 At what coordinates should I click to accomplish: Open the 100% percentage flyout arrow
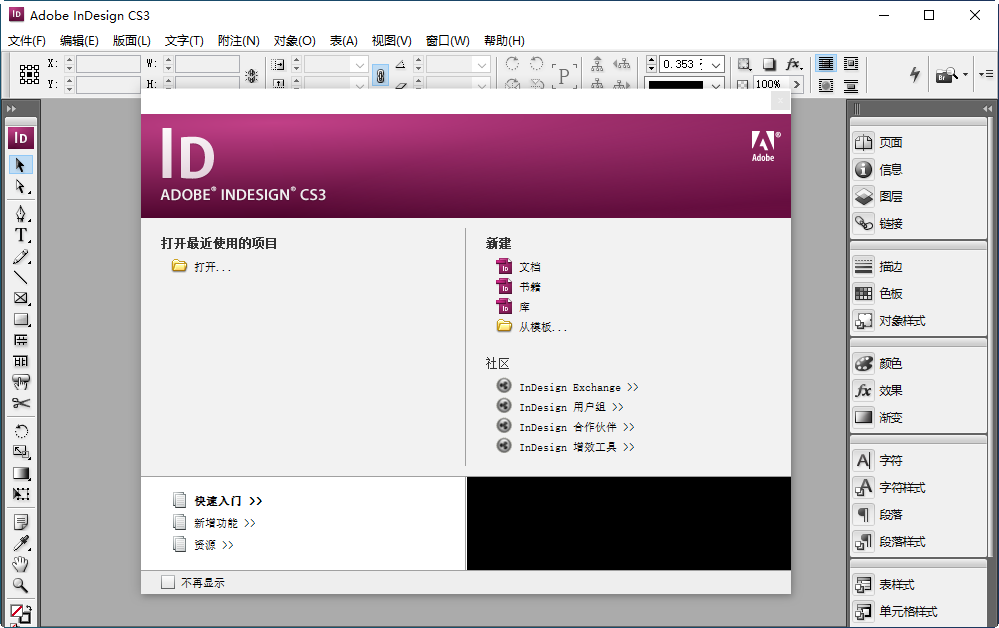[x=796, y=84]
